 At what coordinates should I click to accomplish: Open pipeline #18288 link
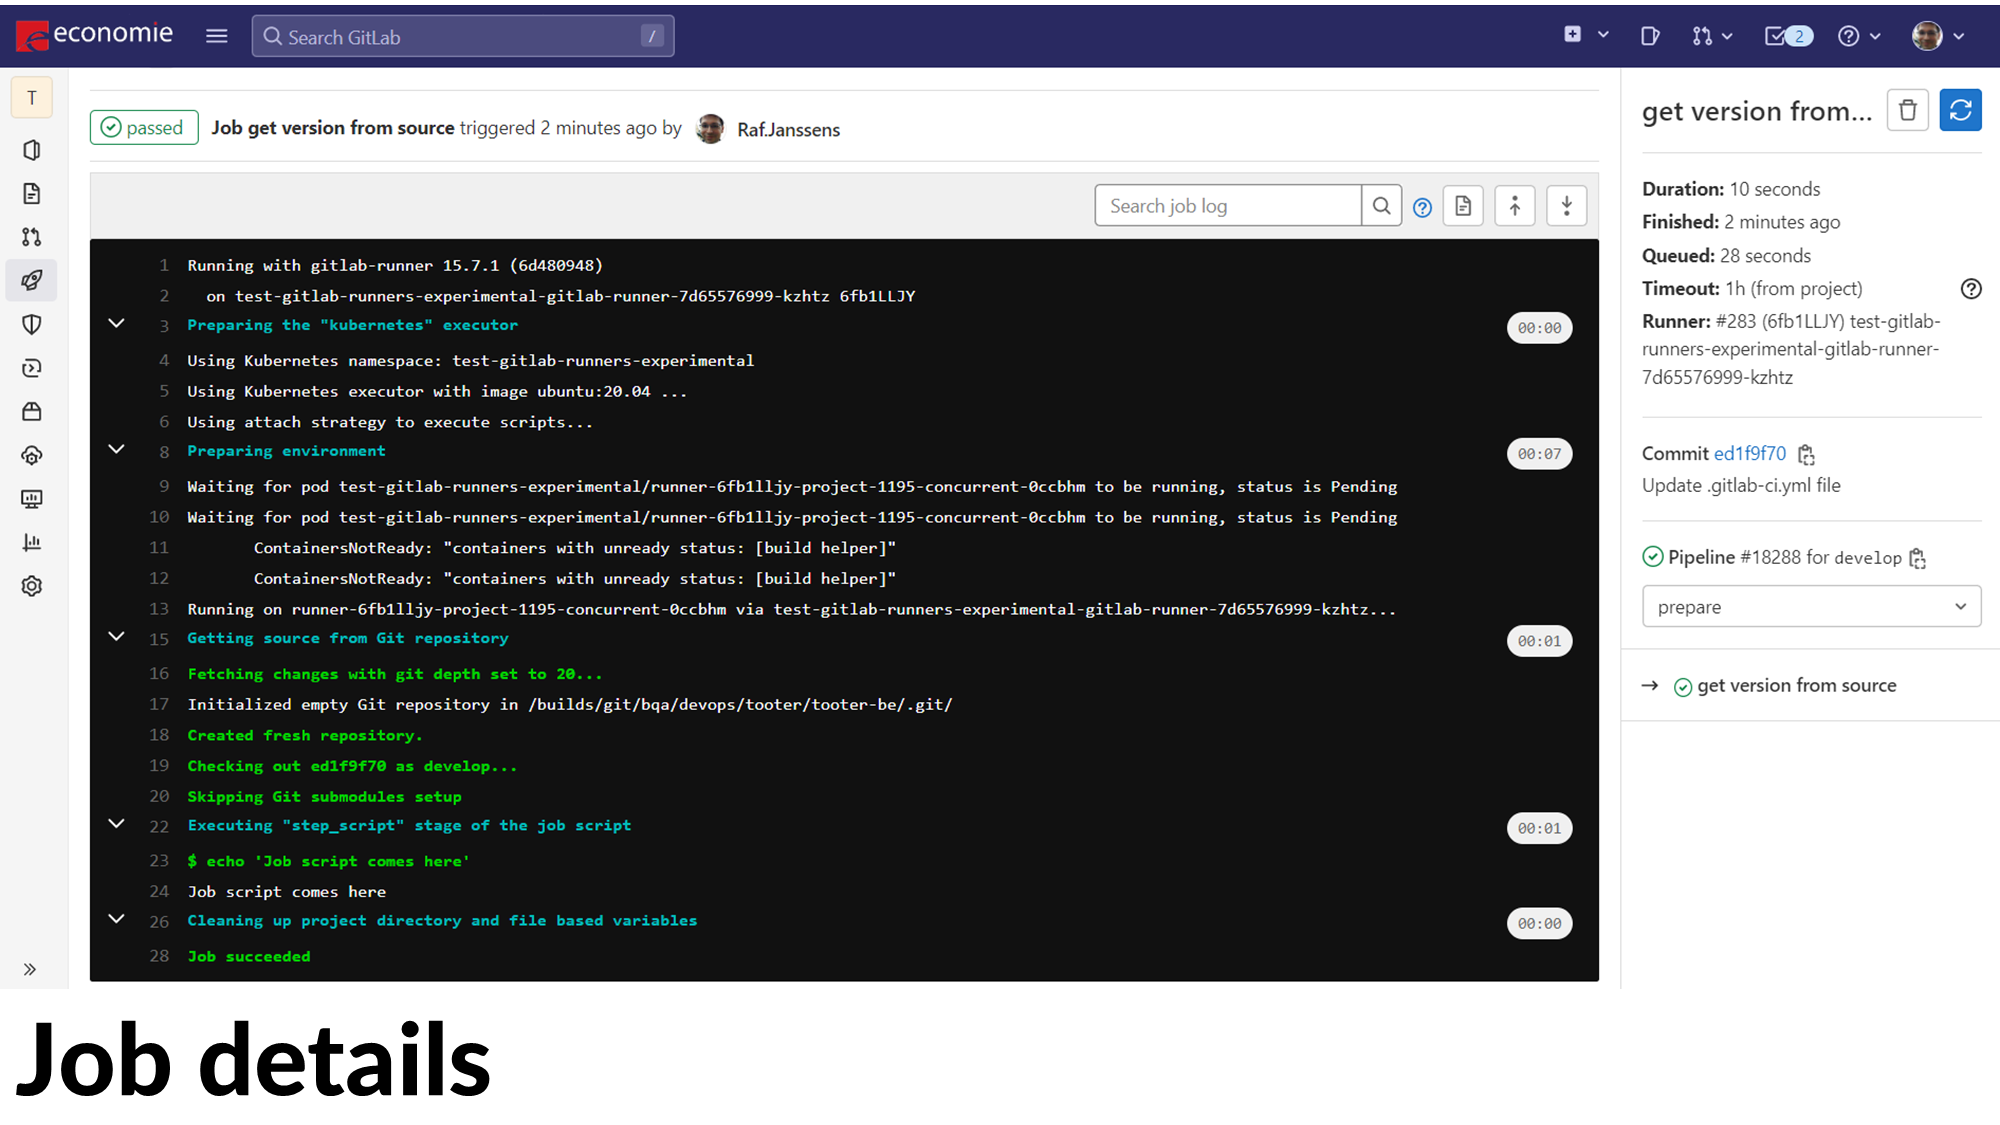point(1770,558)
